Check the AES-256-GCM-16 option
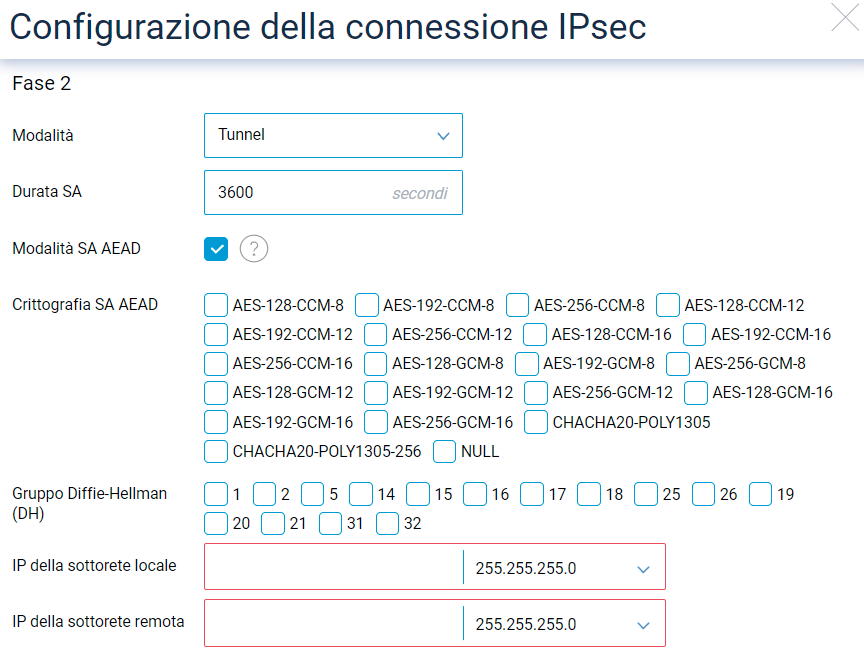Image resolution: width=864 pixels, height=669 pixels. [x=376, y=422]
